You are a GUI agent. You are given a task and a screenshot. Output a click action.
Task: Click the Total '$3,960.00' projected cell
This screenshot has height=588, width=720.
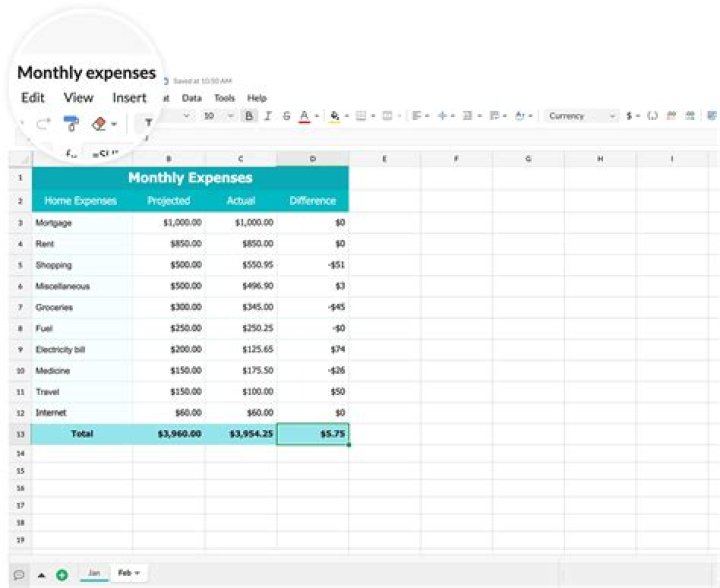click(169, 434)
